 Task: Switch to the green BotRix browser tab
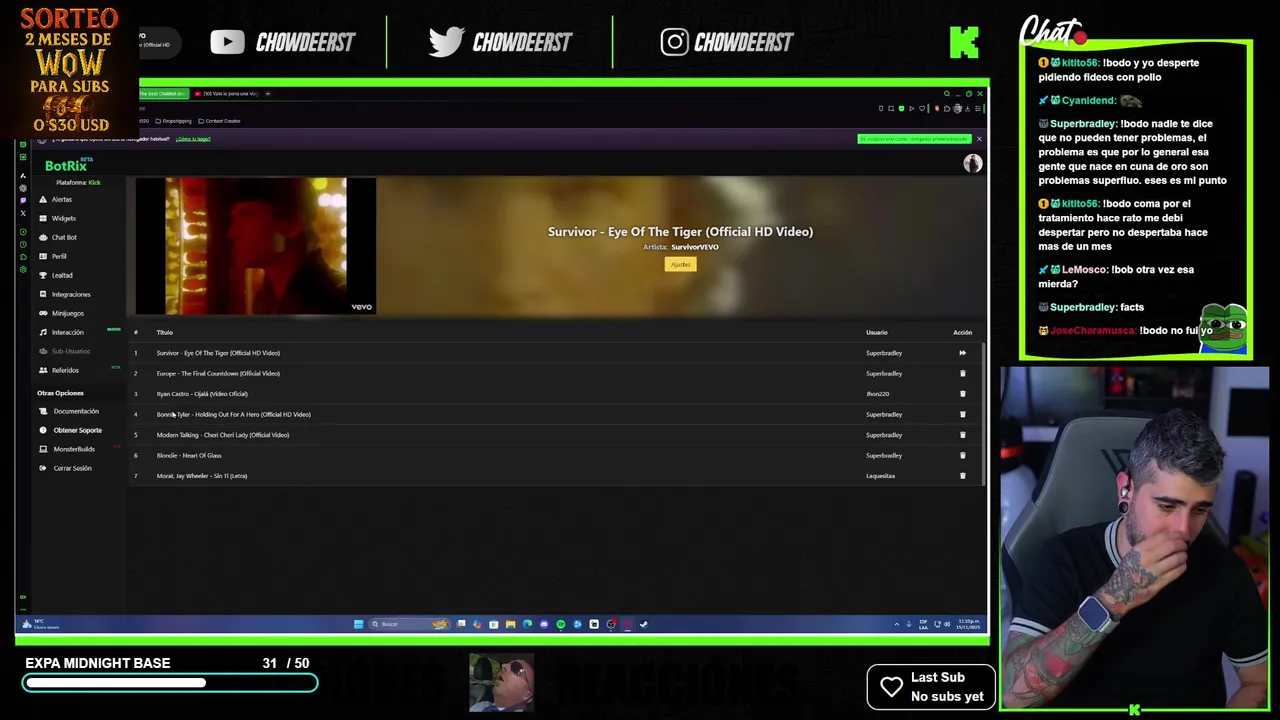pos(163,93)
